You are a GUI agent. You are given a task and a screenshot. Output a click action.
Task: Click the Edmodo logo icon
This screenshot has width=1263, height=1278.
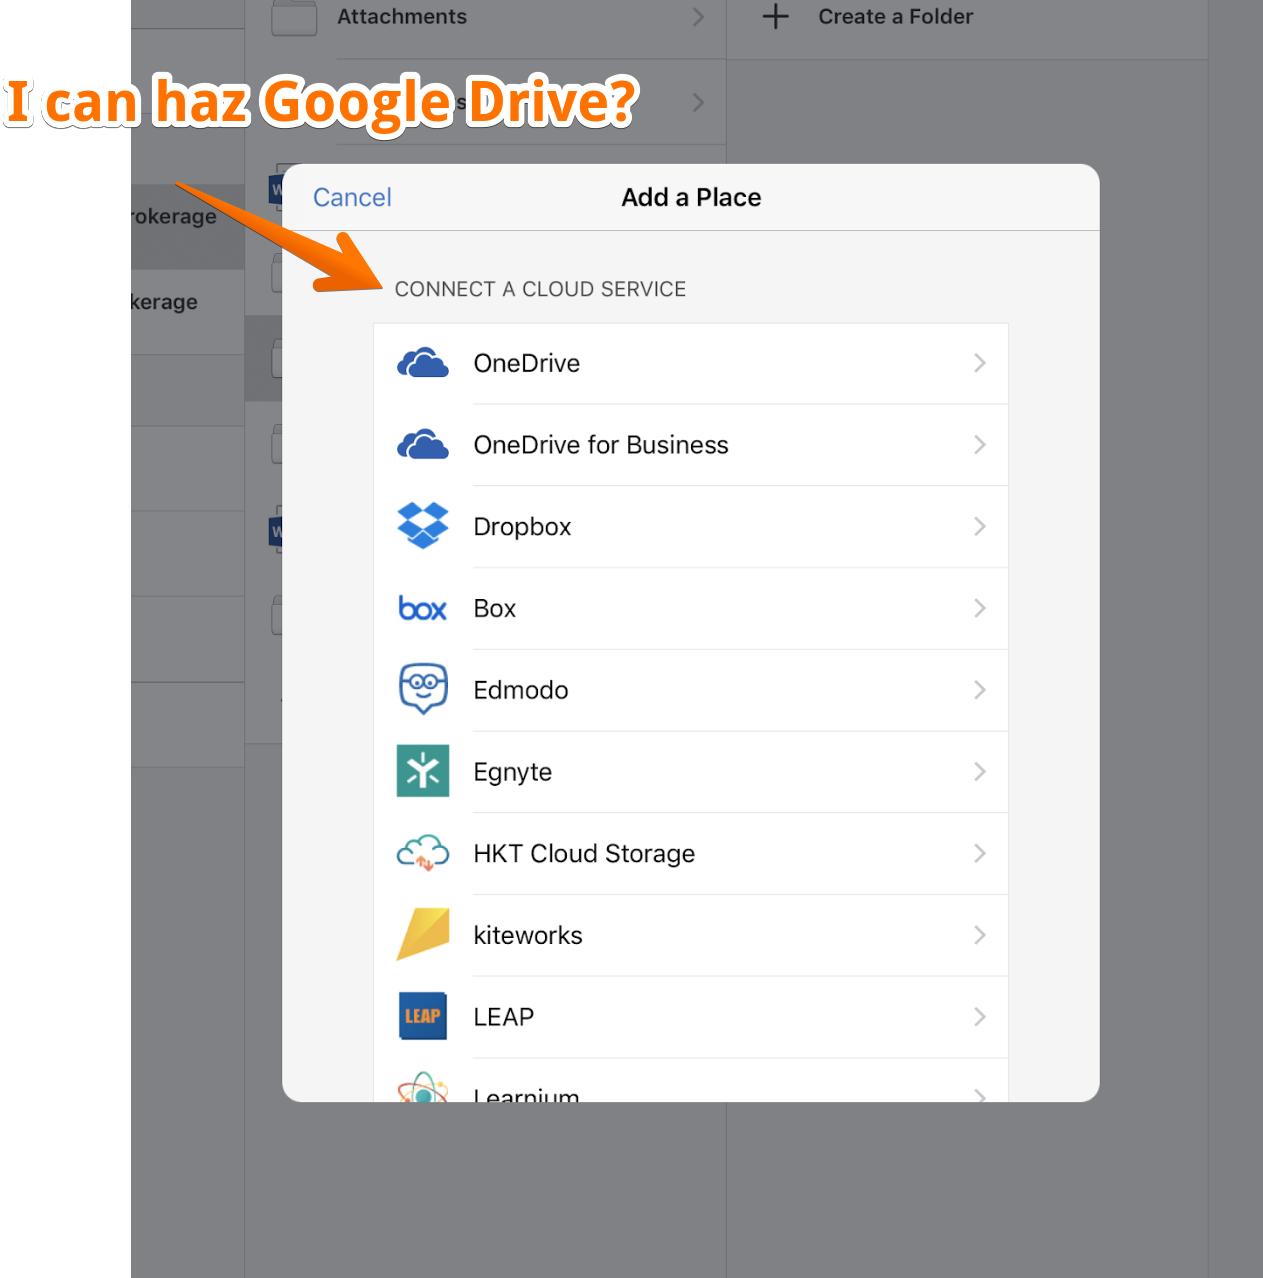(x=423, y=689)
